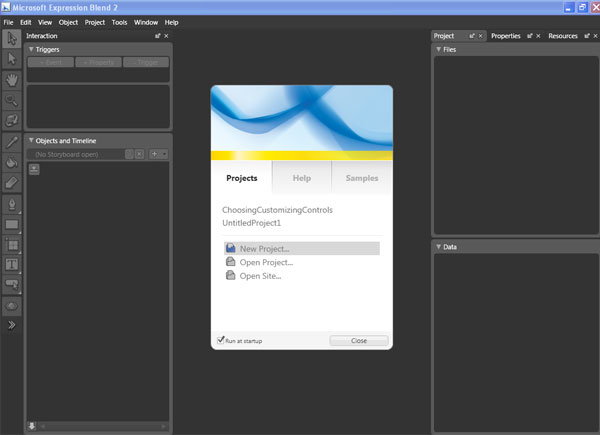Select the Selection arrow tool

coord(11,39)
